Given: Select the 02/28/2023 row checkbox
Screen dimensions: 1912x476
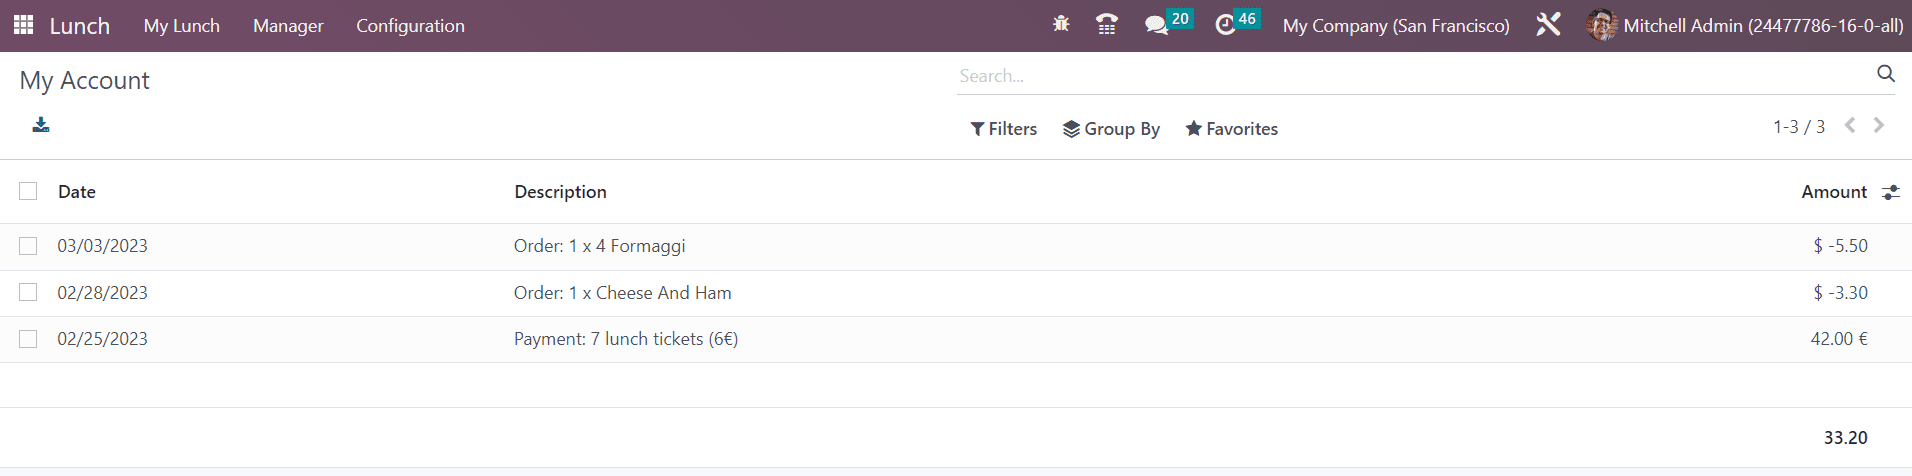Looking at the screenshot, I should point(28,292).
